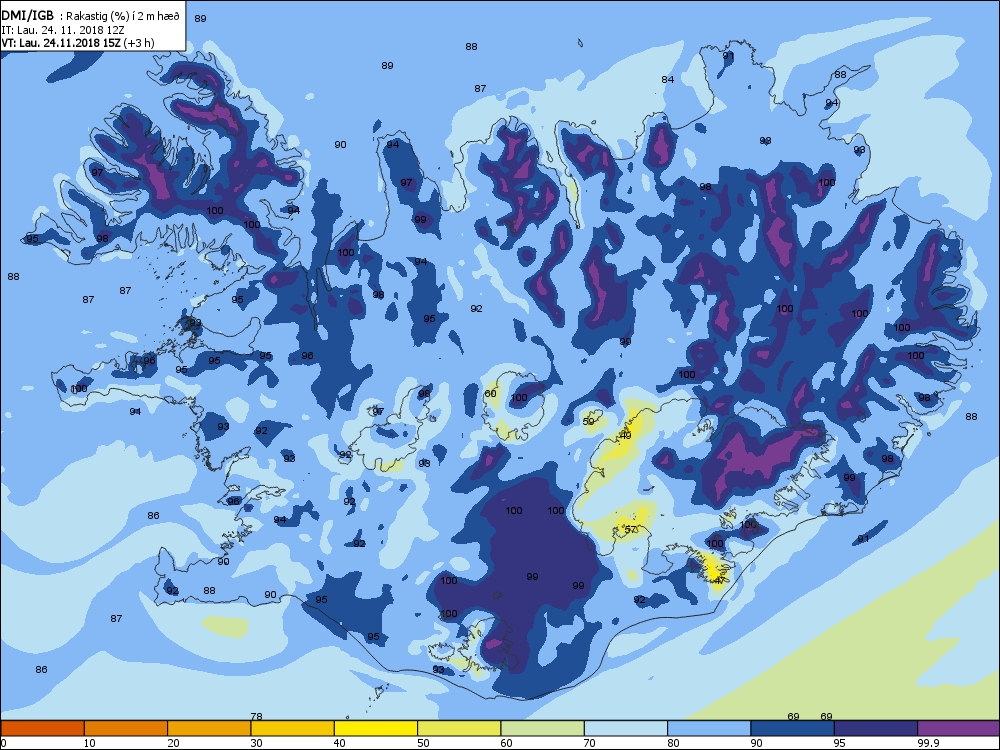Click the 10–20 orange legend swatch

click(x=126, y=728)
